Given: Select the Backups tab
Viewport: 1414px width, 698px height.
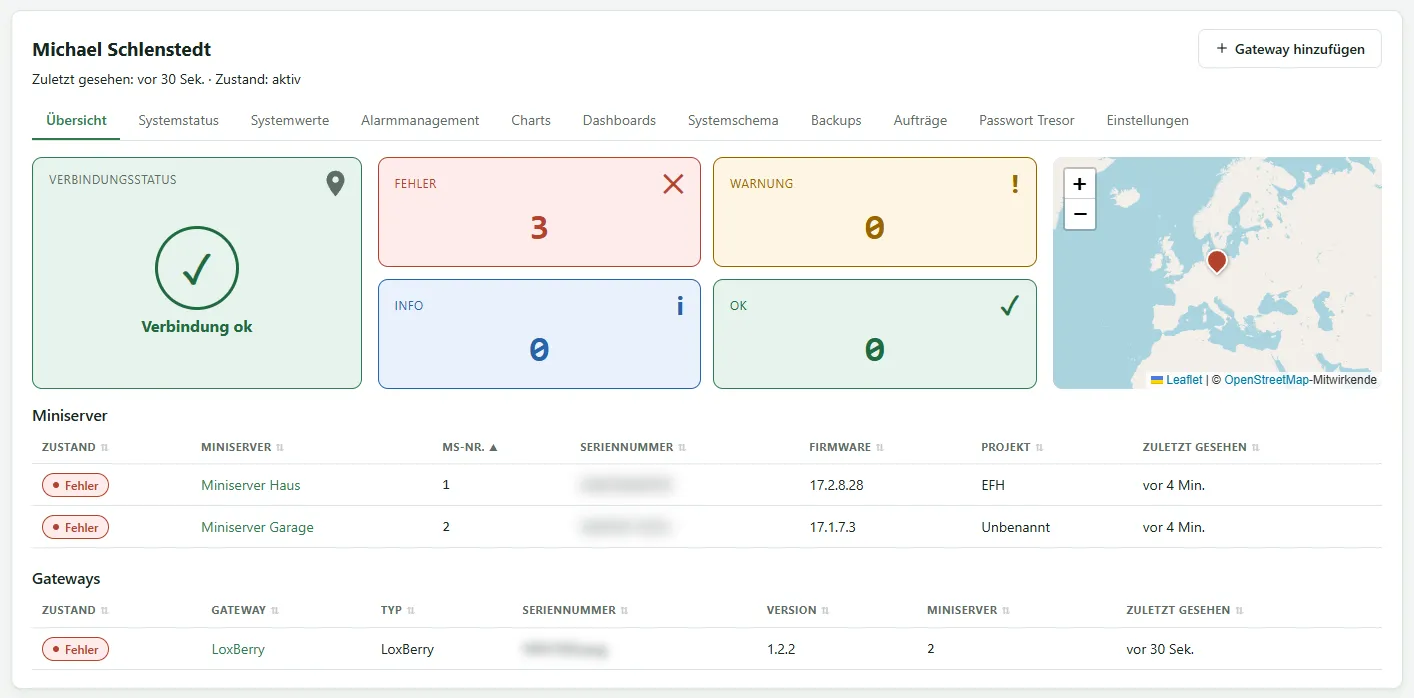Looking at the screenshot, I should 836,120.
